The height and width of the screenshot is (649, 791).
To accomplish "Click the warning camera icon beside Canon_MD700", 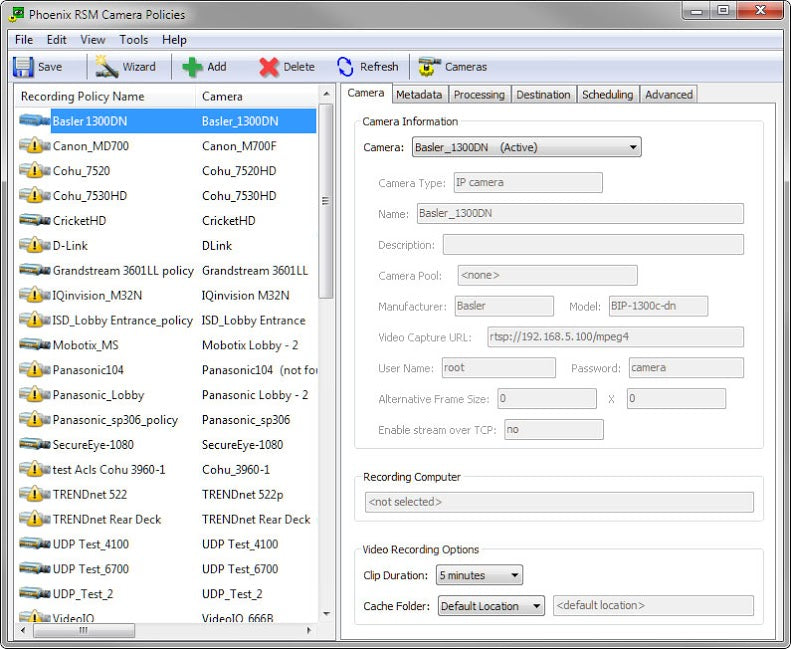I will (x=34, y=146).
